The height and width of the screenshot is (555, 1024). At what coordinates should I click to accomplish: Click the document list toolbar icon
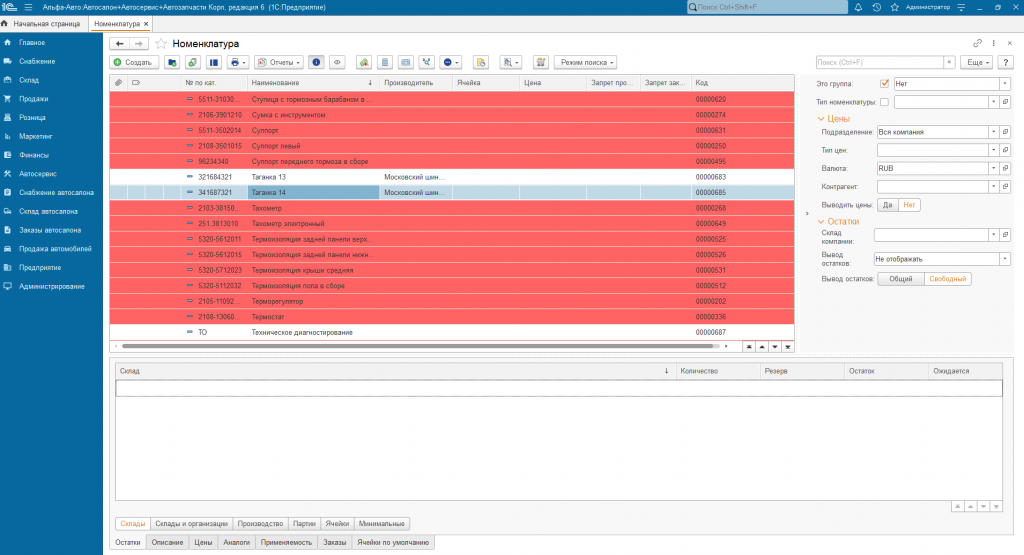point(385,63)
